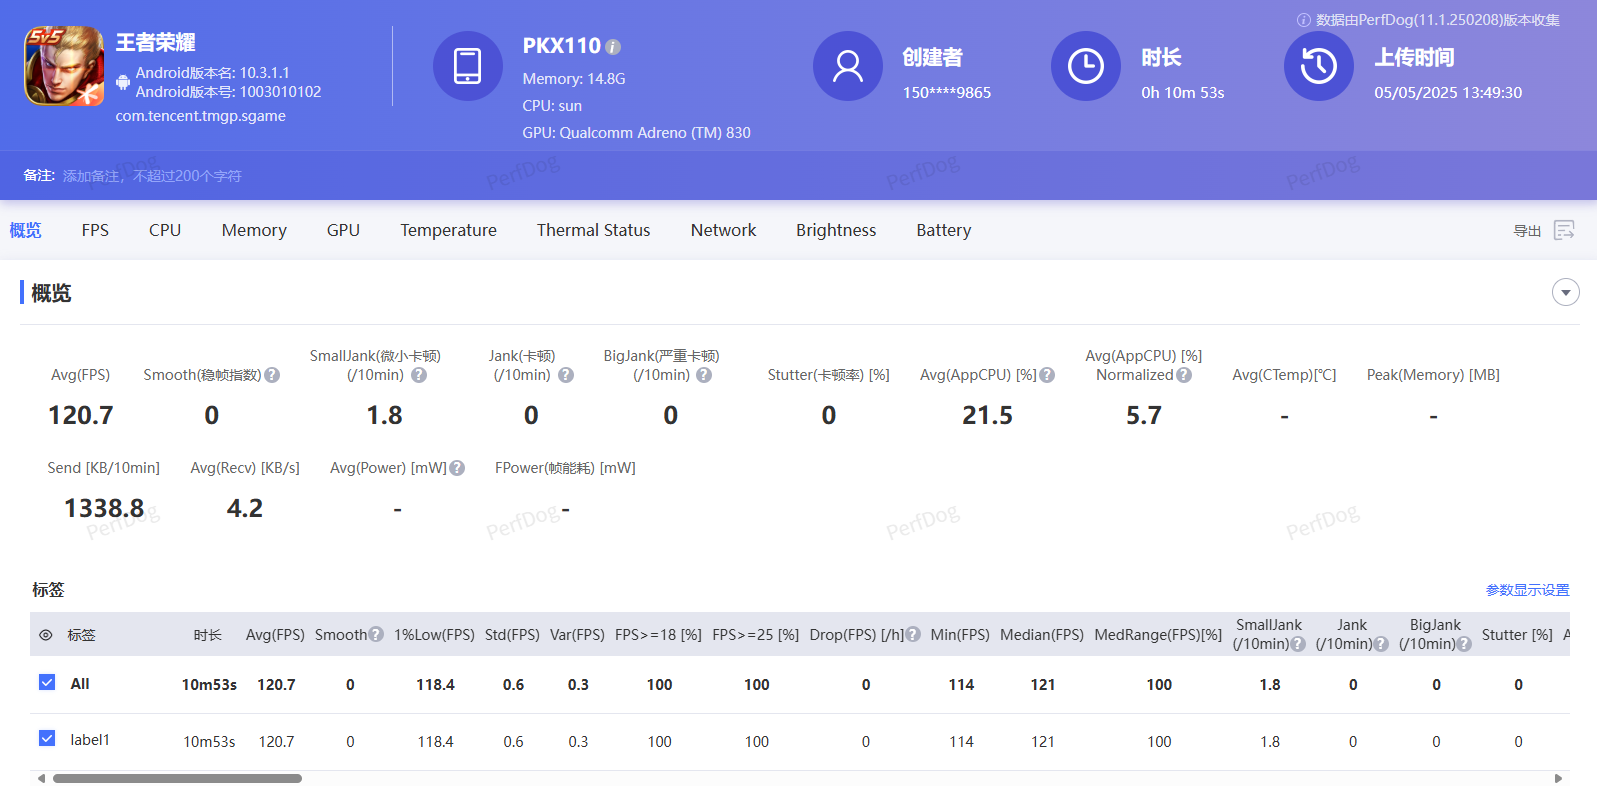Image resolution: width=1597 pixels, height=792 pixels.
Task: Switch to the Temperature tab
Action: coord(448,230)
